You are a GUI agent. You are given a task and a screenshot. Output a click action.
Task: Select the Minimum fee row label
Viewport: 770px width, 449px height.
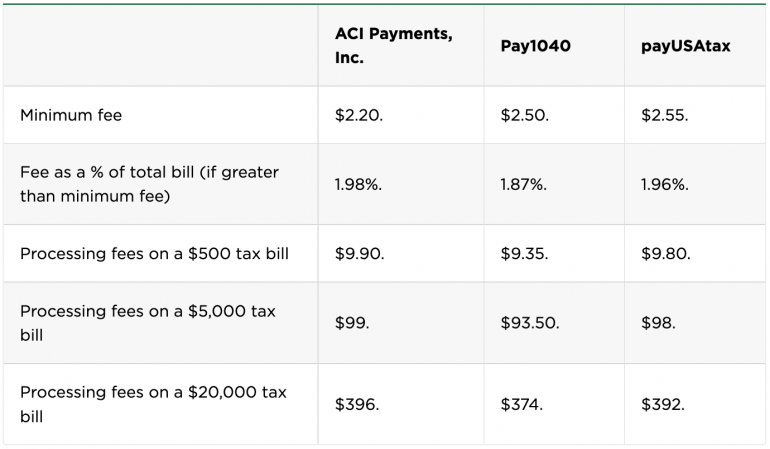tap(71, 115)
